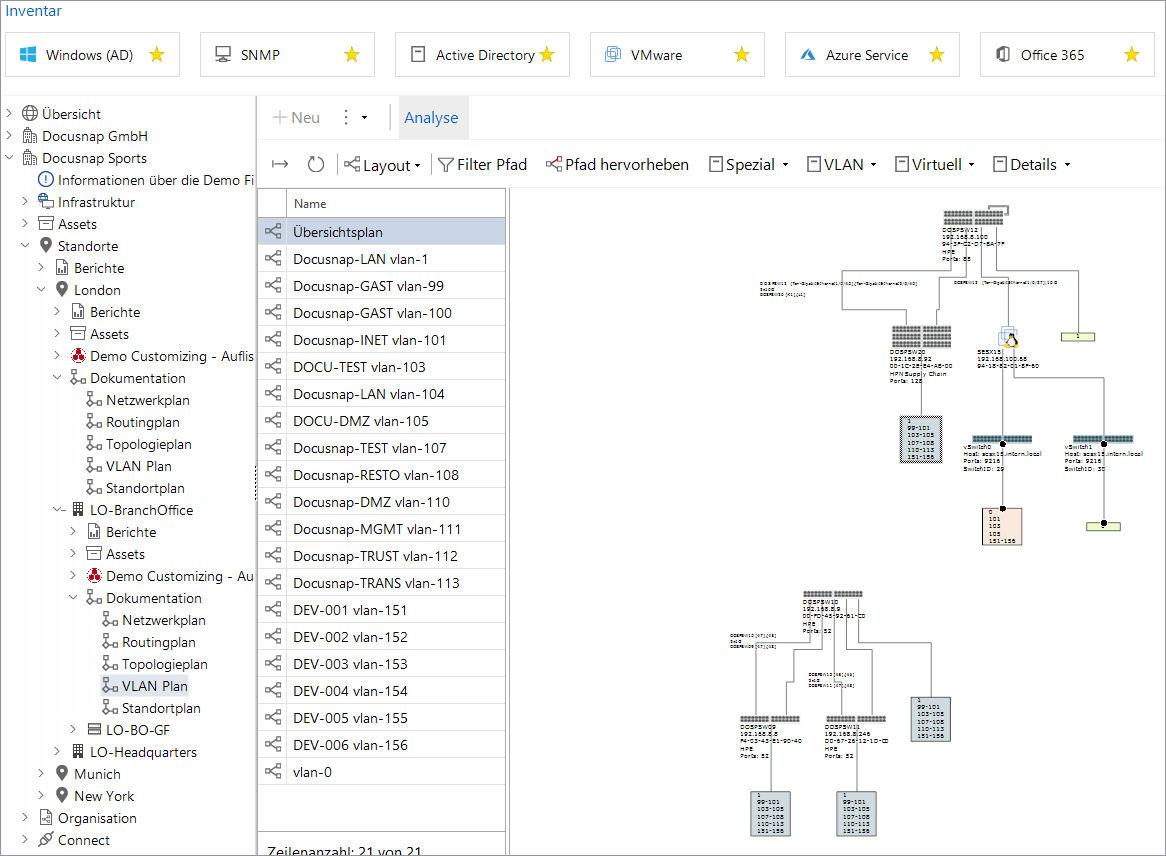
Task: Click plan icon of Docusnap-LAN vlan-1 row
Action: pyautogui.click(x=273, y=259)
